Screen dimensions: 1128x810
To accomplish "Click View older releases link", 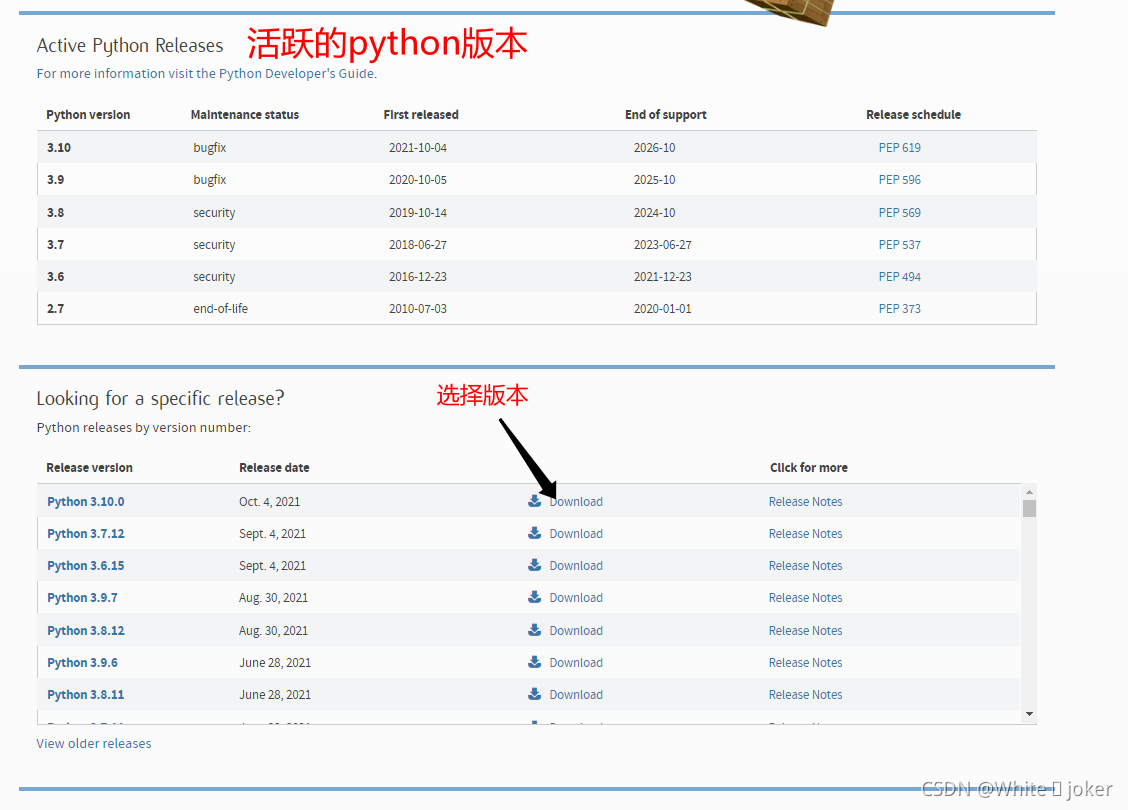I will [94, 743].
